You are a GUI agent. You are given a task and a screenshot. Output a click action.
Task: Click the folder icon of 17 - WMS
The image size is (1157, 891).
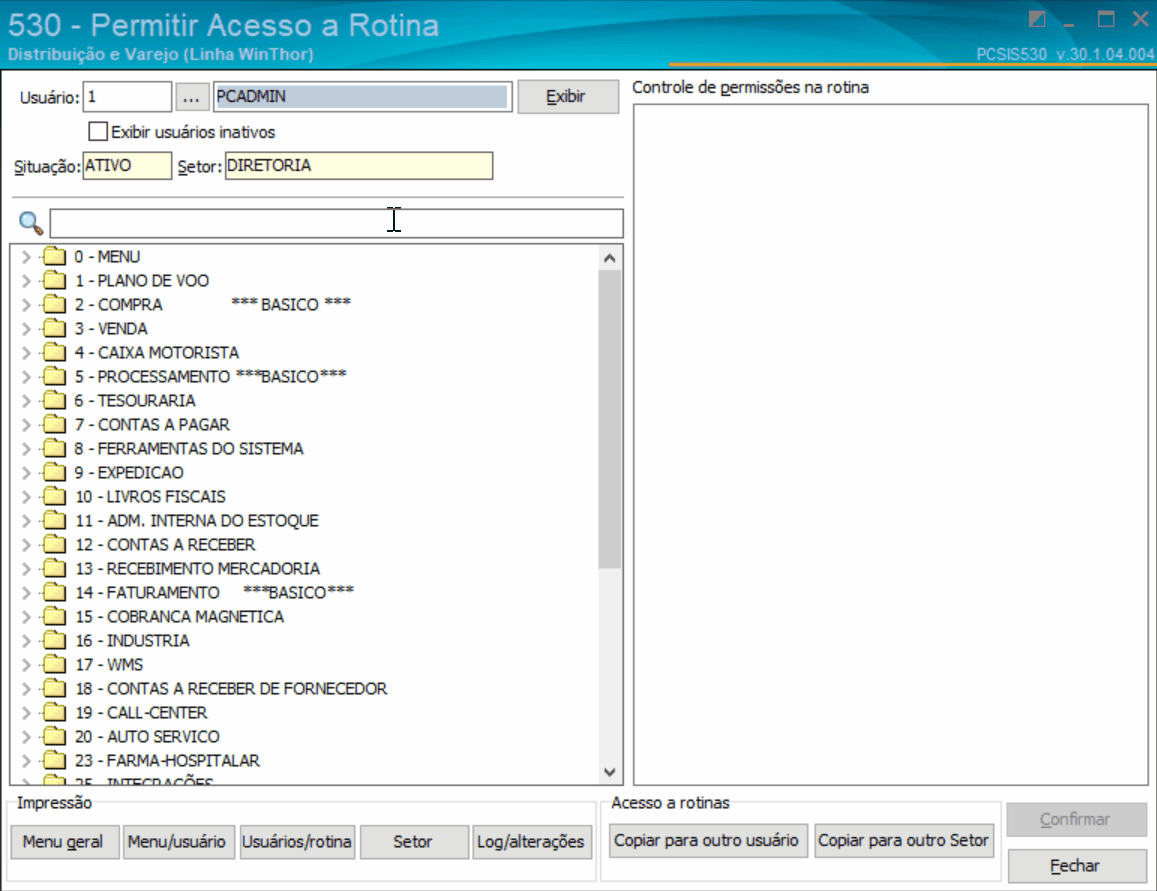54,665
